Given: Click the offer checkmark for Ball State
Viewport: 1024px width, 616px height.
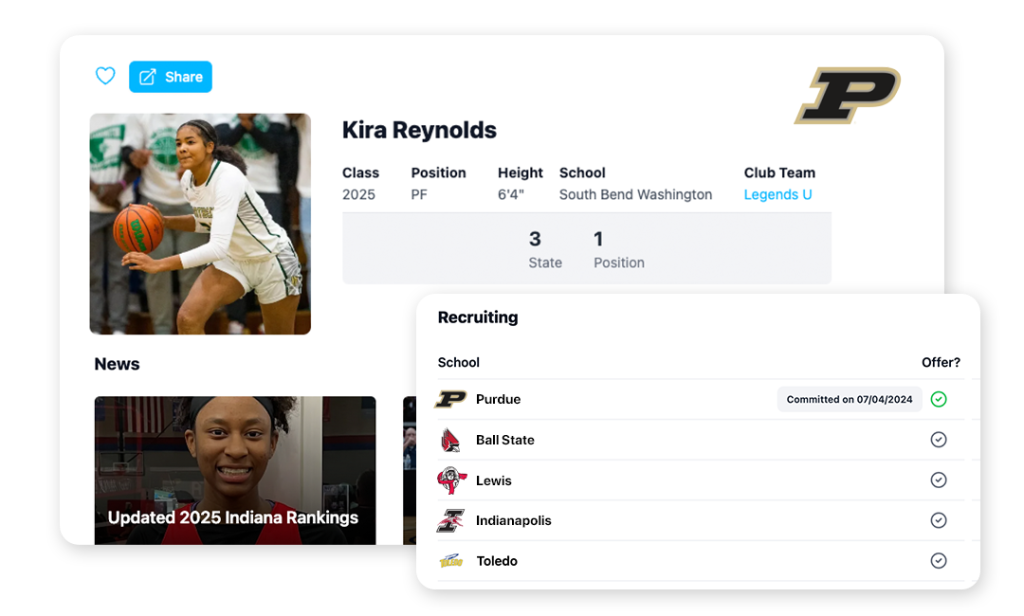Looking at the screenshot, I should coord(938,440).
